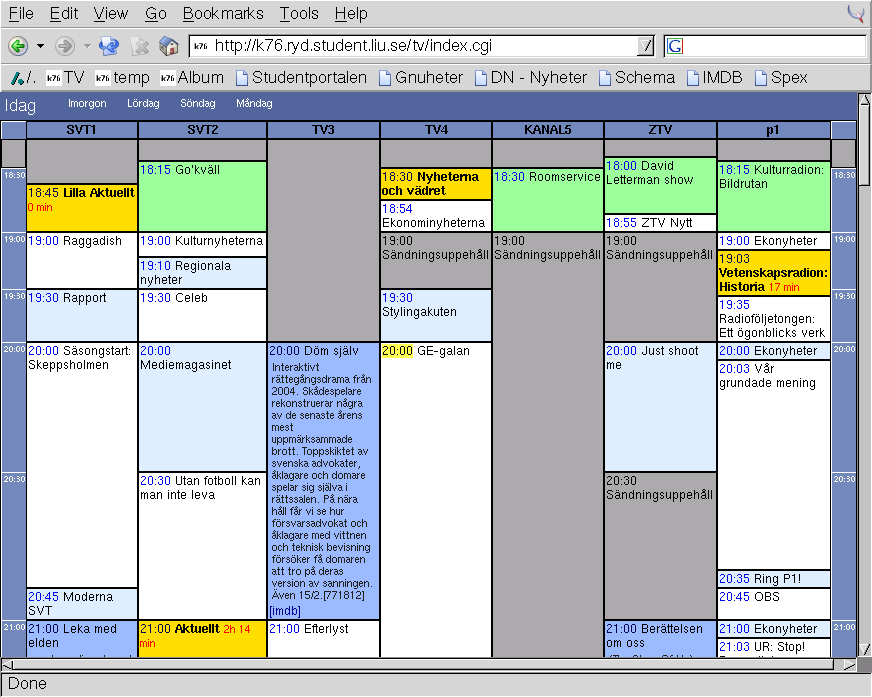Open the Studentportalen bookmark
872x697 pixels.
click(x=301, y=78)
